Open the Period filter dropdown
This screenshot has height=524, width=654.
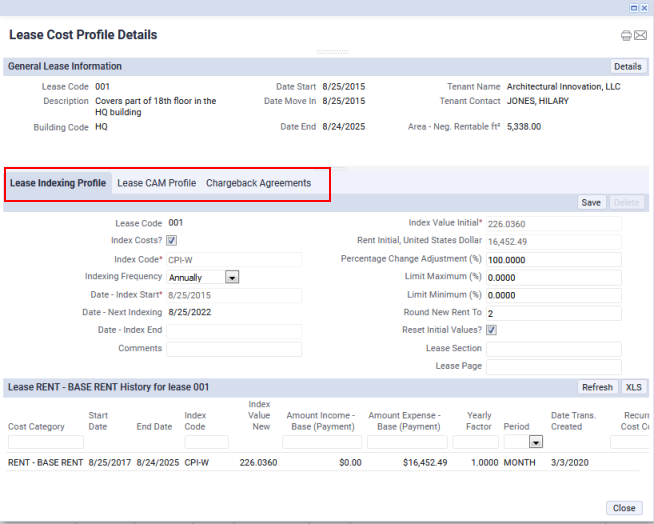pos(536,442)
